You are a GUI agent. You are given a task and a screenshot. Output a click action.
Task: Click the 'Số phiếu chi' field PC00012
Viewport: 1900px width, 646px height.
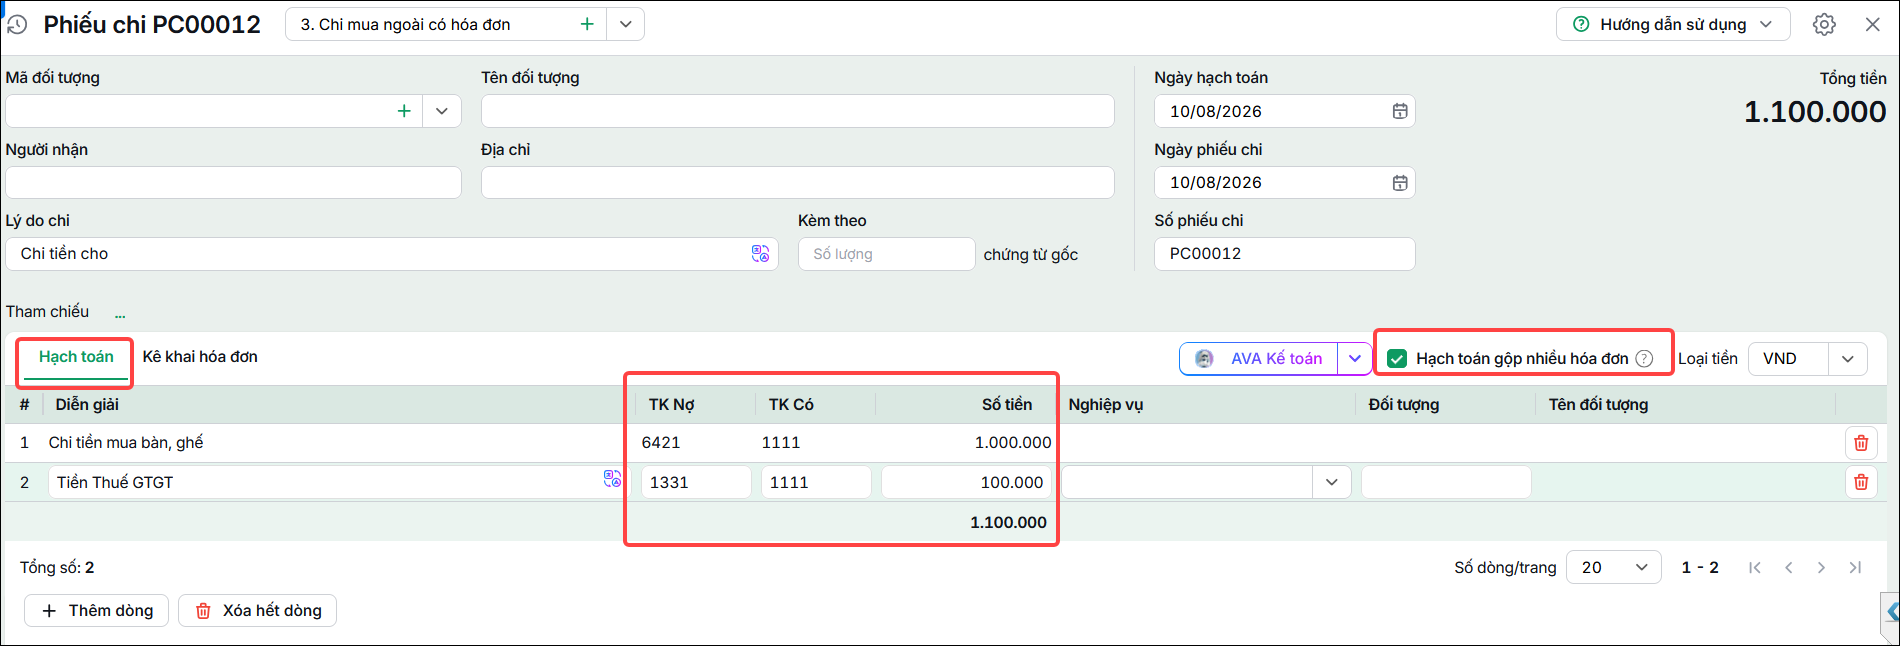[1285, 253]
